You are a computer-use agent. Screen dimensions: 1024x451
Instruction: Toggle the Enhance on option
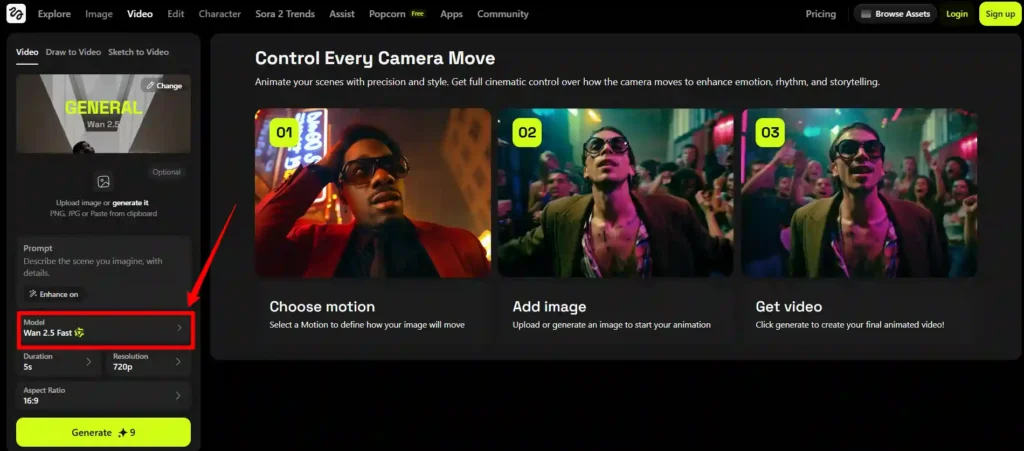pyautogui.click(x=54, y=294)
